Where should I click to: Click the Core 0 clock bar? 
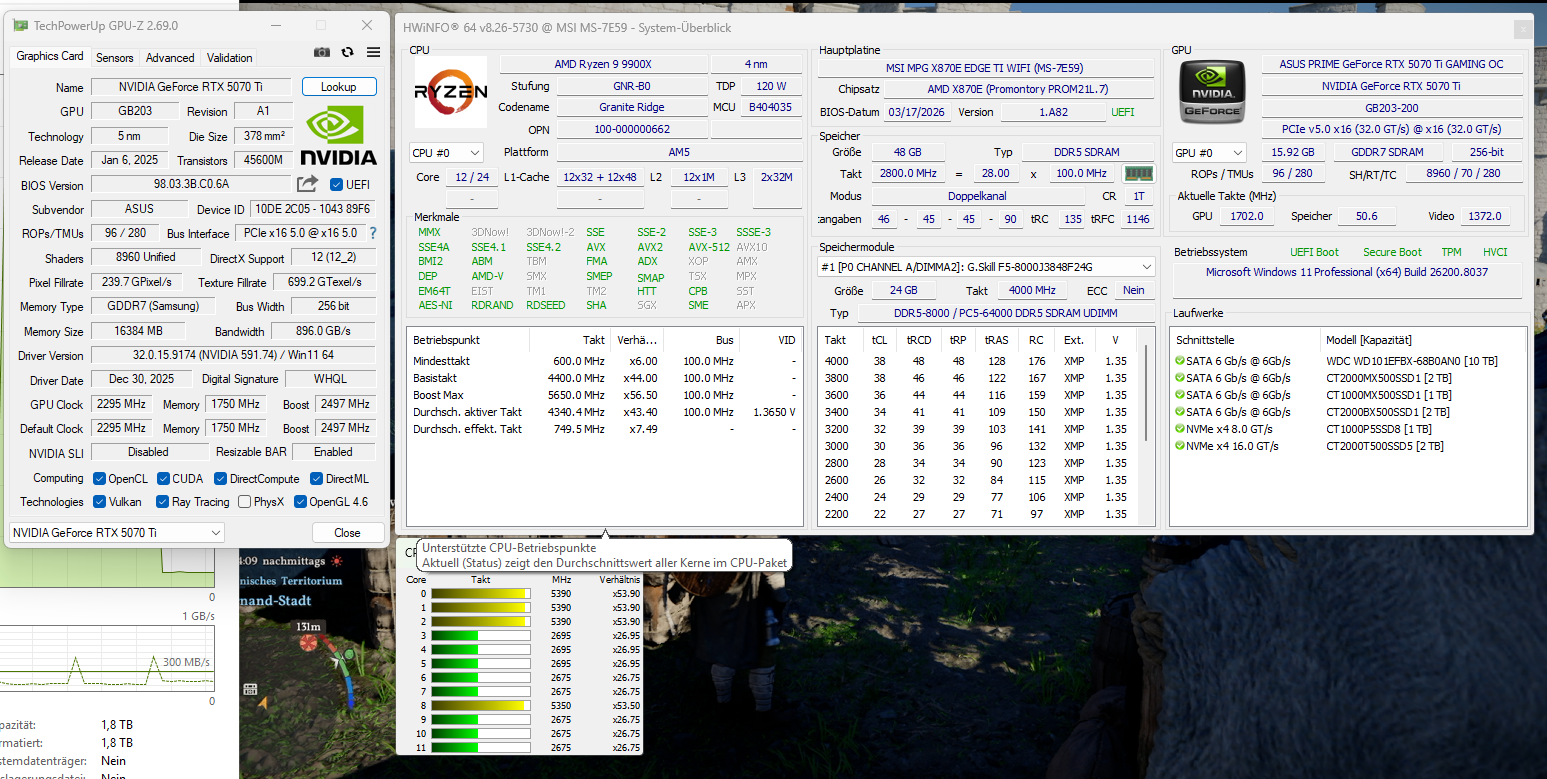pos(480,594)
